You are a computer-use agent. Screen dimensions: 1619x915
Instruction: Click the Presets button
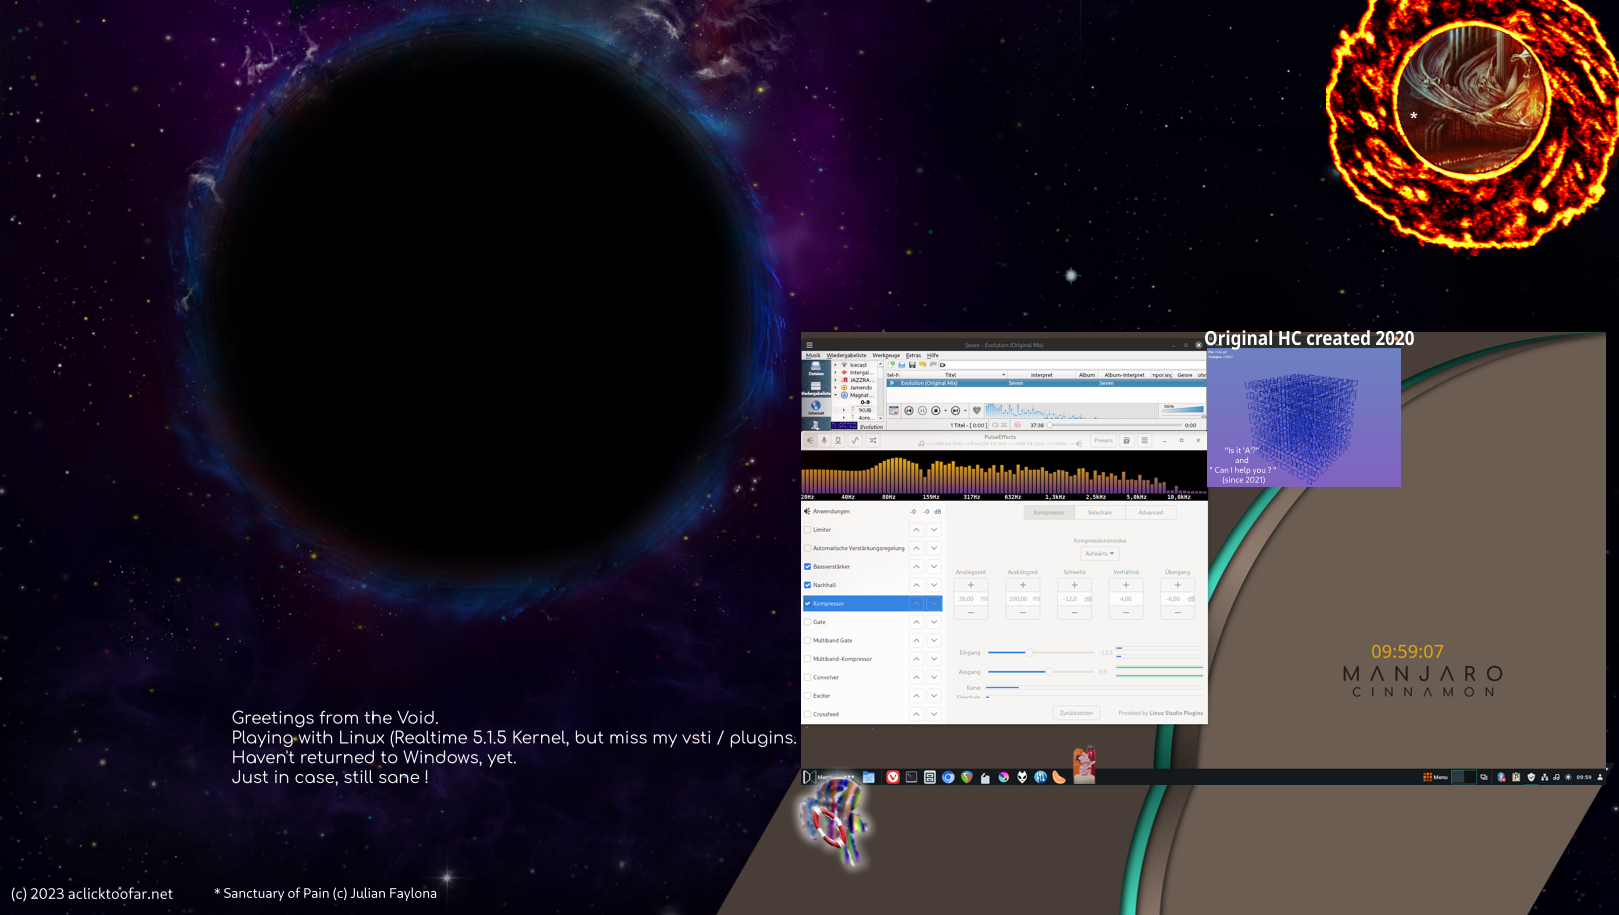[x=1103, y=440]
